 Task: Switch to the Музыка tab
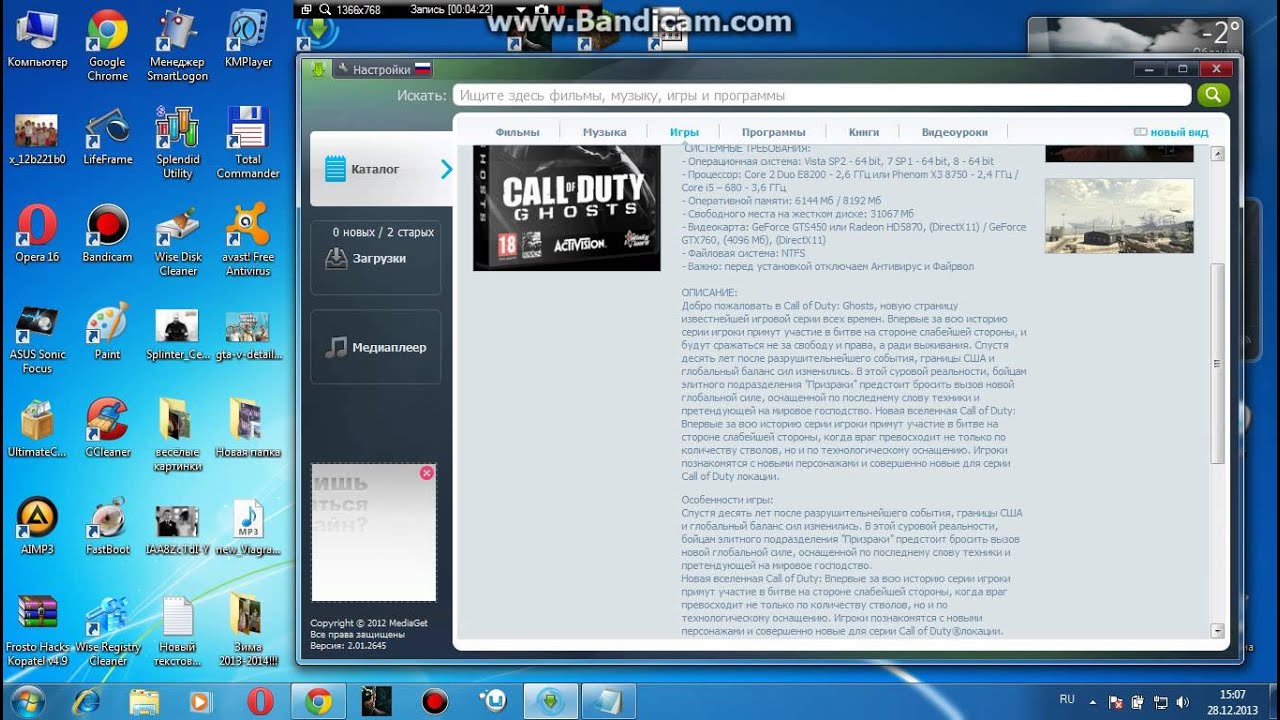(605, 132)
